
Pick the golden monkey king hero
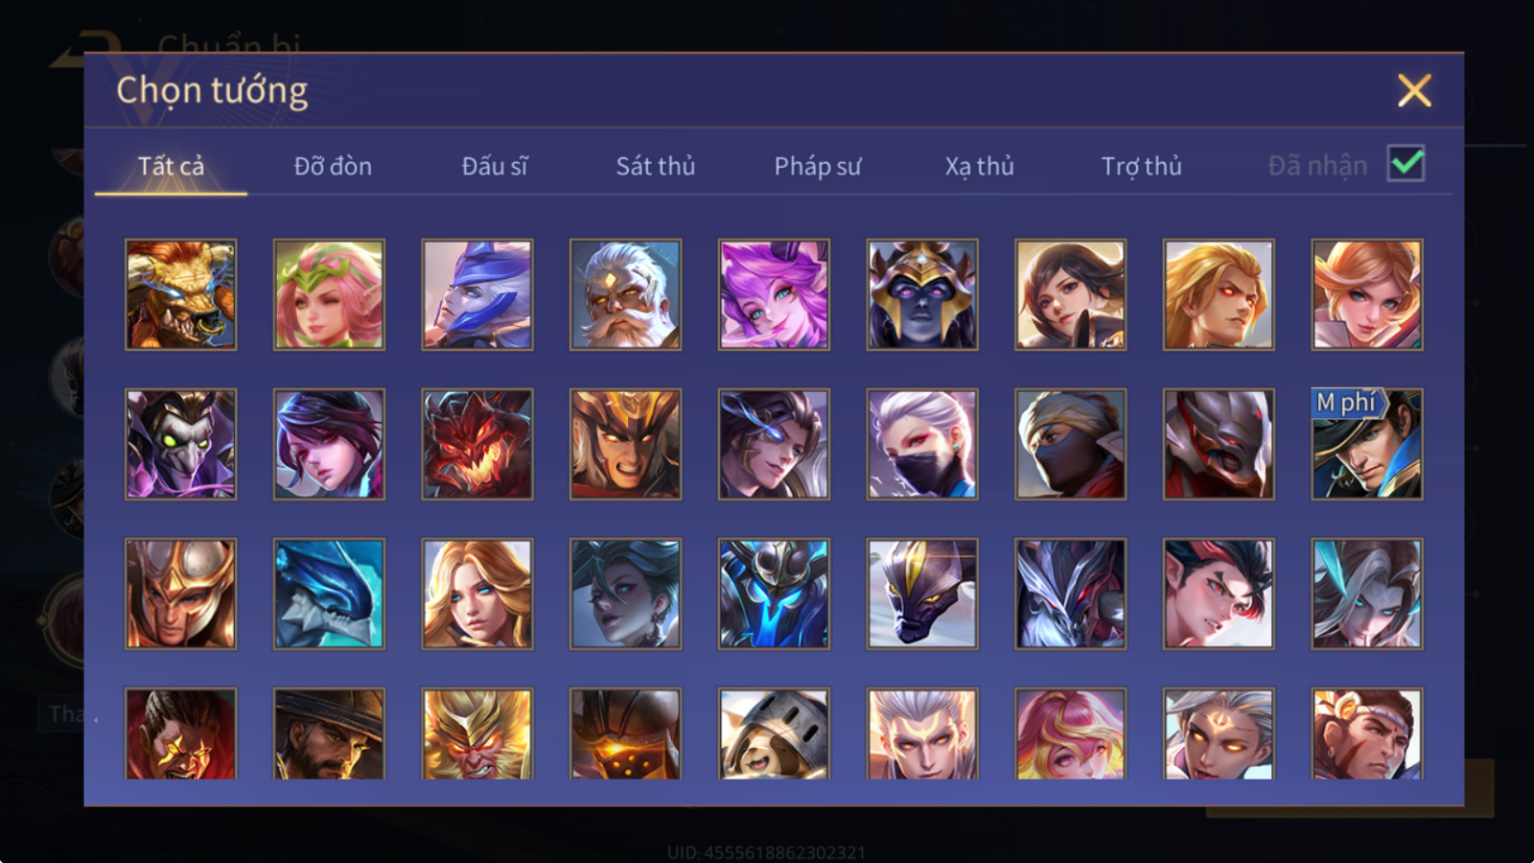477,734
